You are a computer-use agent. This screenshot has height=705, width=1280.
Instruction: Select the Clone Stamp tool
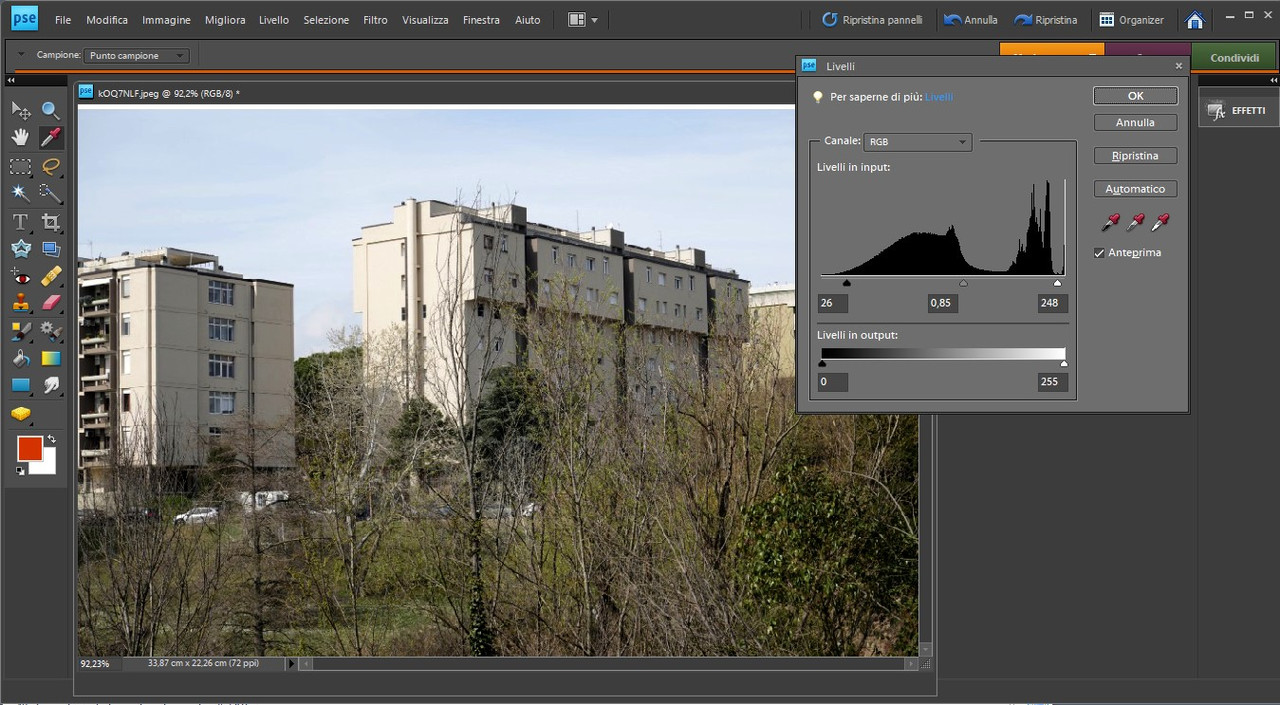20,303
